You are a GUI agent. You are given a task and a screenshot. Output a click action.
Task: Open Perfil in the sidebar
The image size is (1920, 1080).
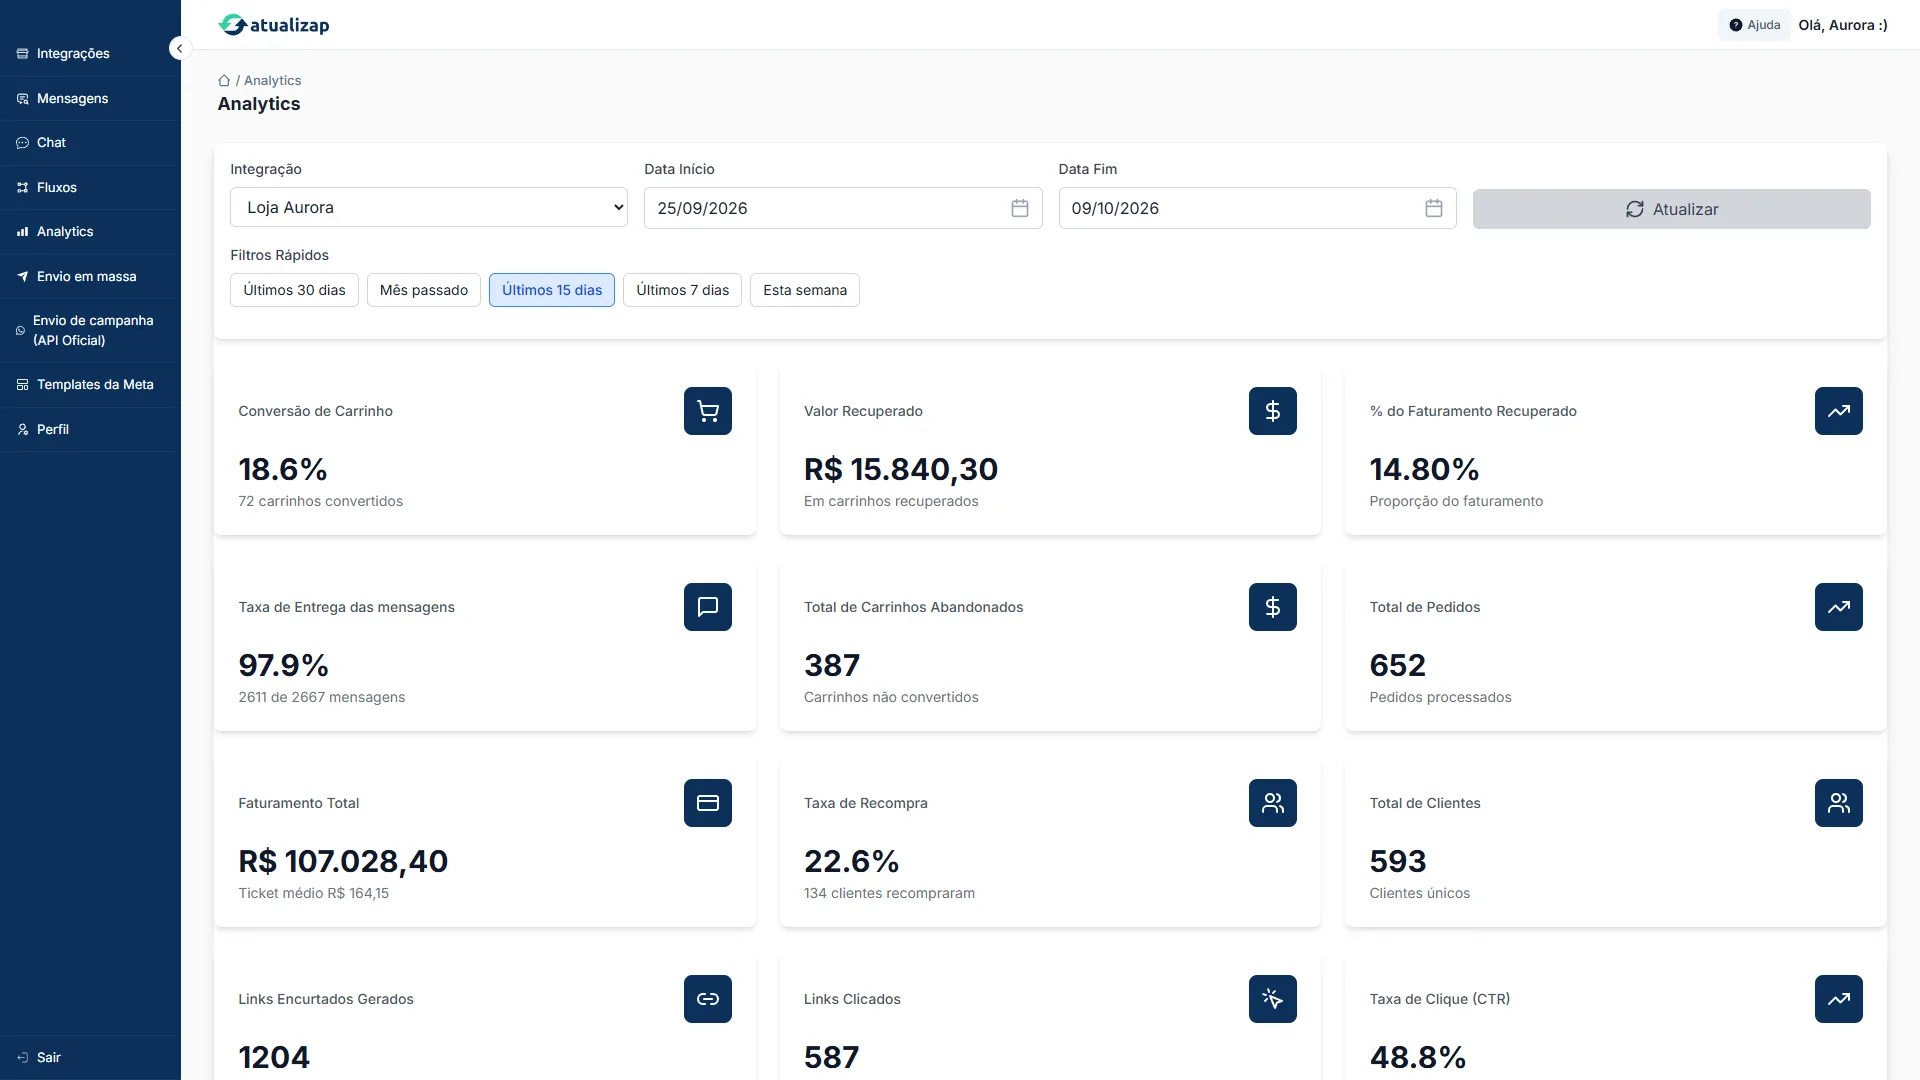[x=90, y=430]
